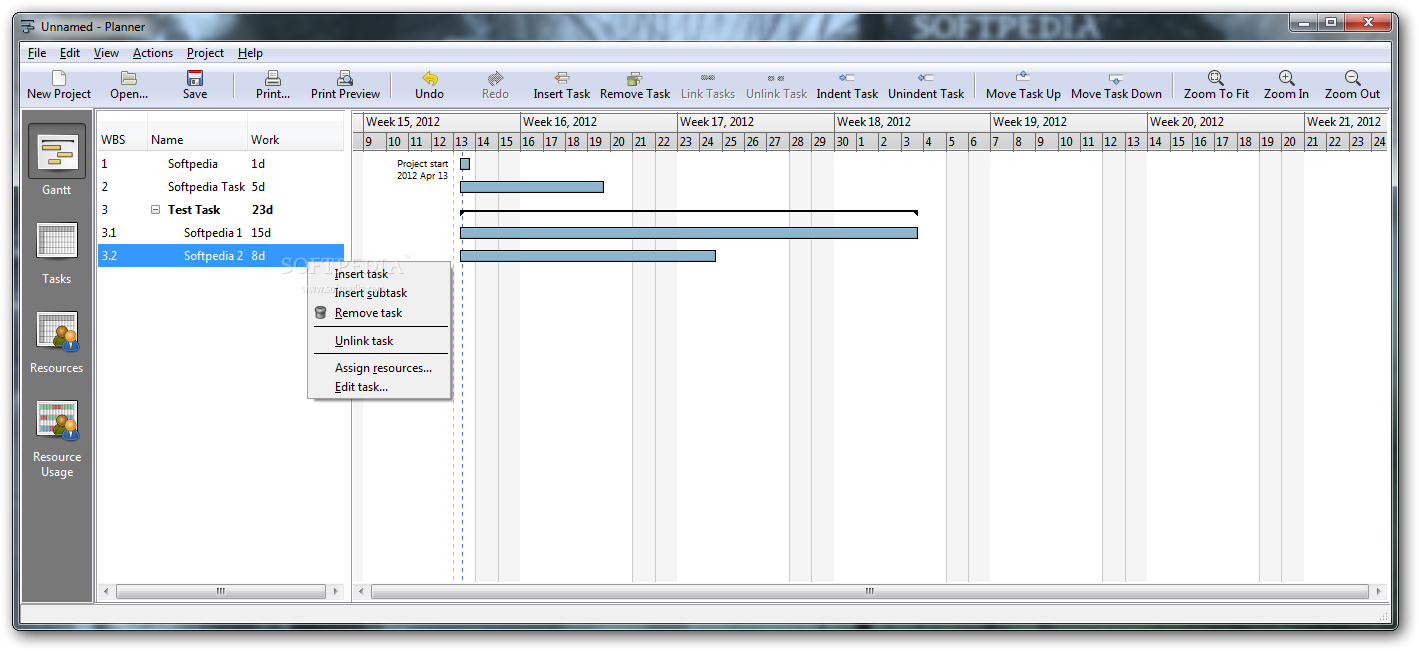The width and height of the screenshot is (1419, 651).
Task: Click the Gantt scrollbar left arrow
Action: [361, 591]
